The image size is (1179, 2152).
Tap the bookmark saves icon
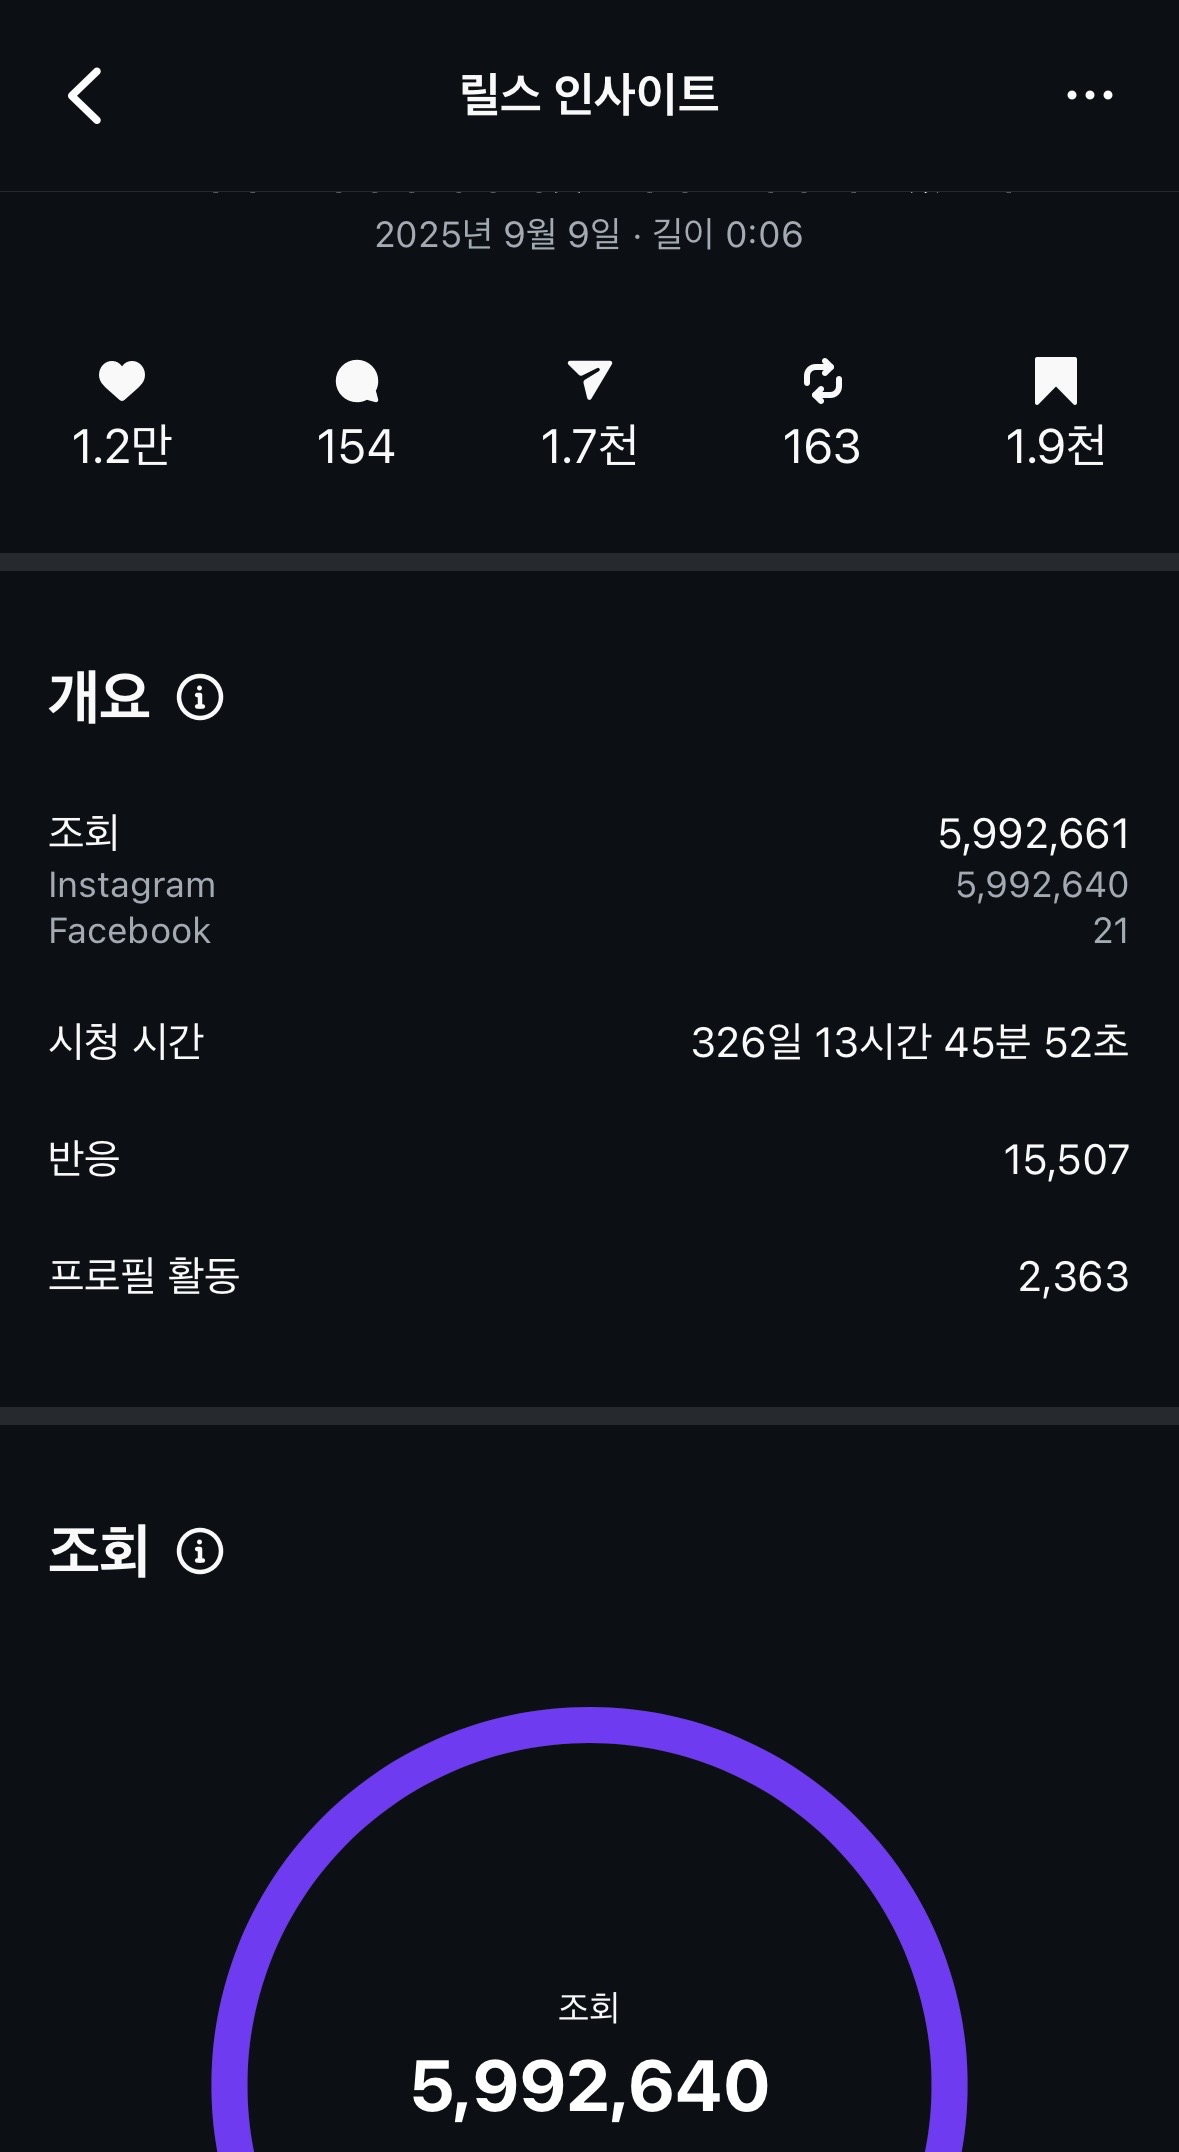click(x=1055, y=381)
